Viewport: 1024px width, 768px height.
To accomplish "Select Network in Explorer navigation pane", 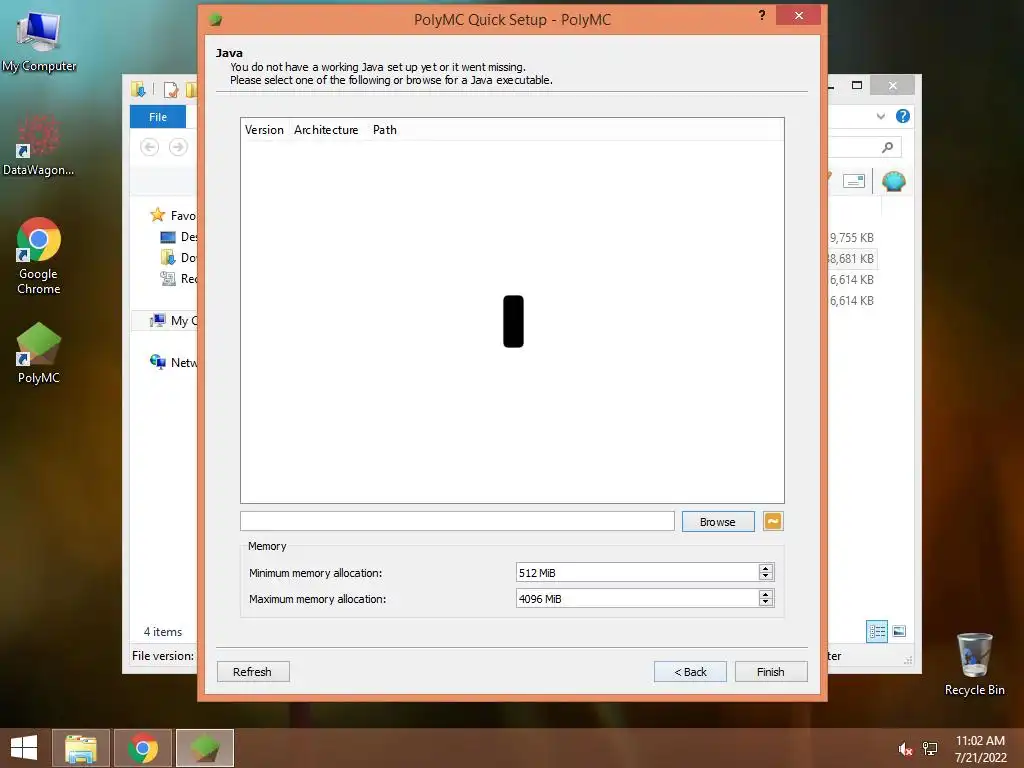I will pyautogui.click(x=174, y=362).
